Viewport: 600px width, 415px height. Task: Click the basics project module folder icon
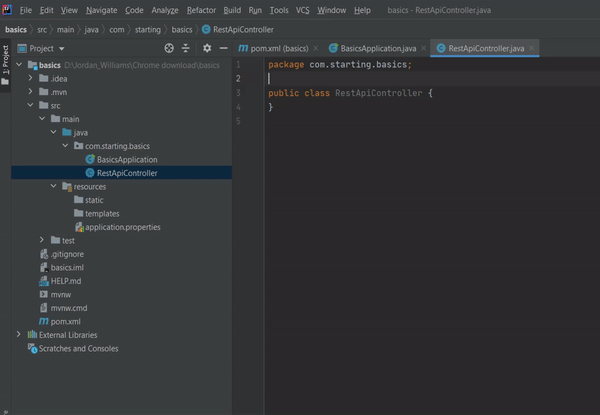tap(32, 65)
